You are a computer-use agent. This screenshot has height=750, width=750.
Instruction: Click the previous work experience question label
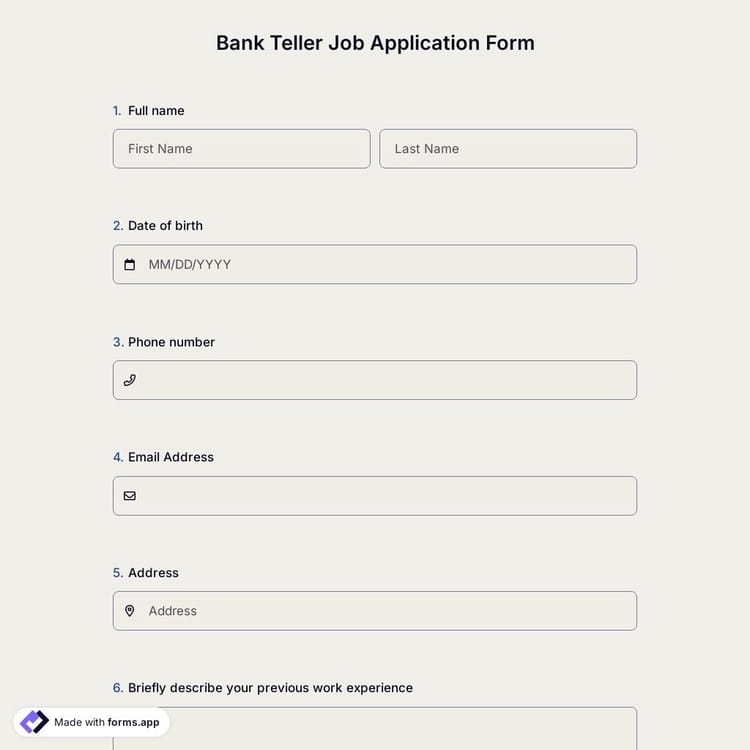pos(270,688)
